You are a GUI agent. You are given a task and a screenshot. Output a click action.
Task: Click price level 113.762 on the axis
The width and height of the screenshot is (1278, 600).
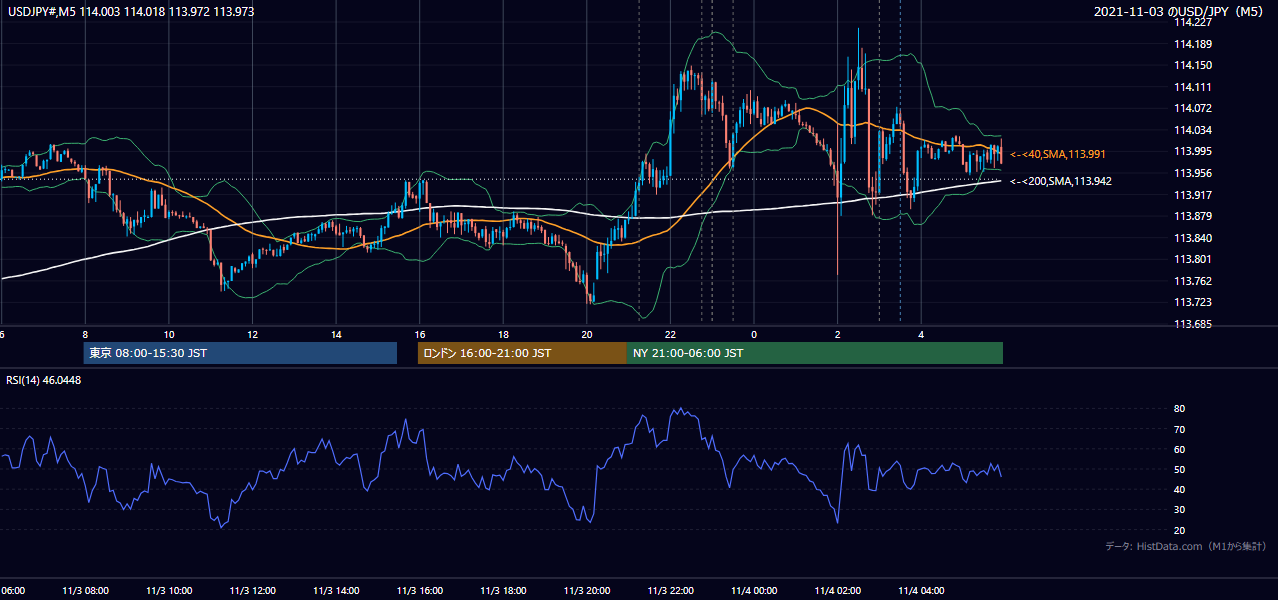point(1194,281)
